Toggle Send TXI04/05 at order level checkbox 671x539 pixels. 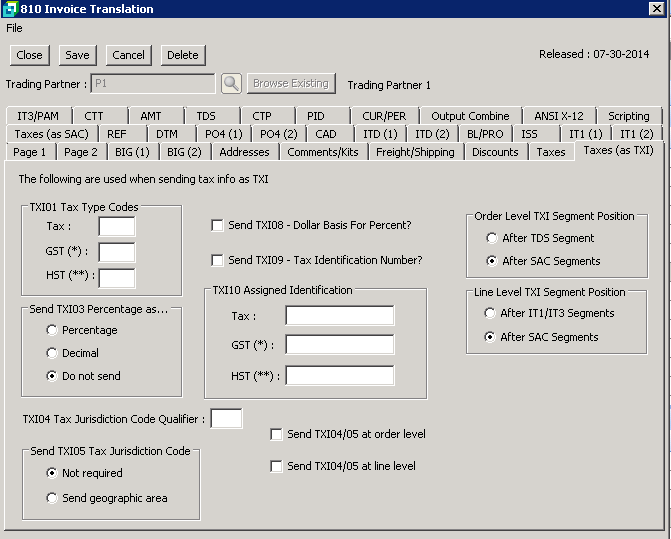pyautogui.click(x=277, y=435)
